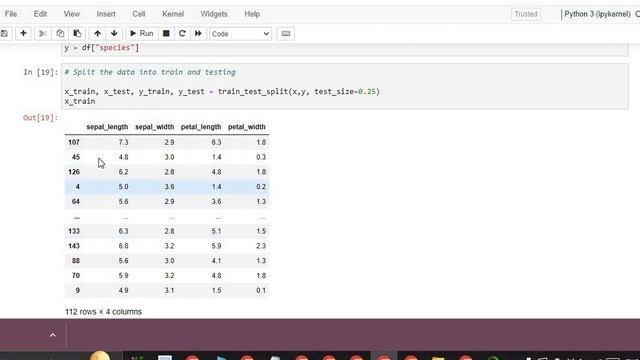Image resolution: width=640 pixels, height=360 pixels.
Task: Move selected cell up arrow
Action: click(x=97, y=33)
